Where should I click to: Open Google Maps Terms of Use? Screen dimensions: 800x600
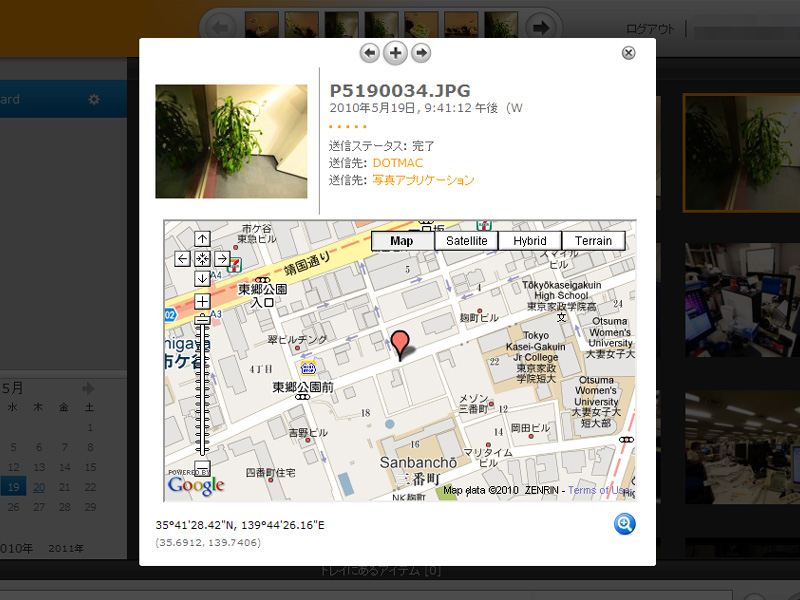599,489
